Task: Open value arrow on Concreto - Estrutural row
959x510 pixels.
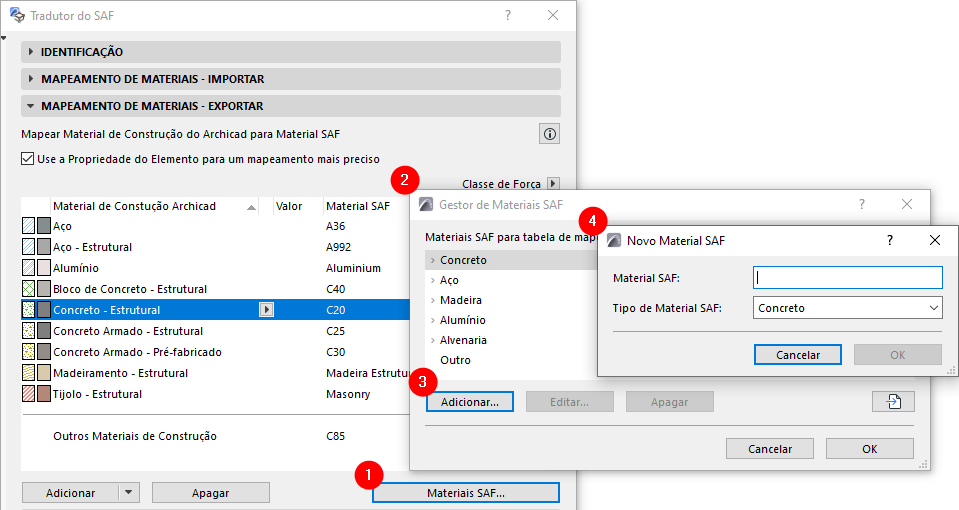Action: (x=266, y=310)
